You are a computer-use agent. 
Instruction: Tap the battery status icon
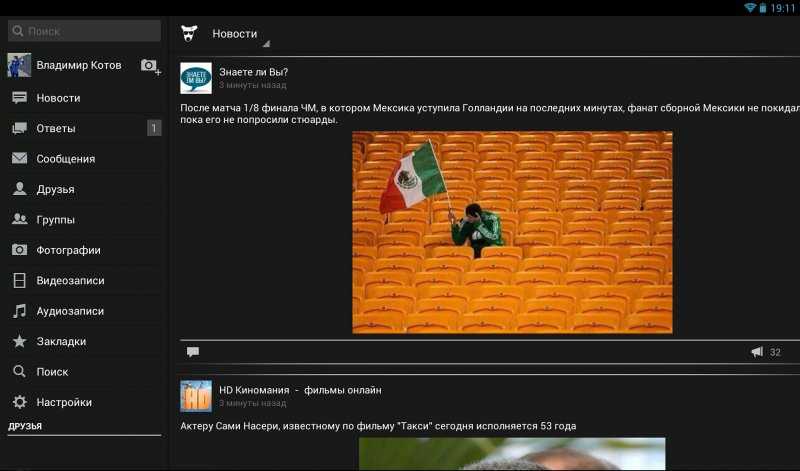[x=763, y=8]
